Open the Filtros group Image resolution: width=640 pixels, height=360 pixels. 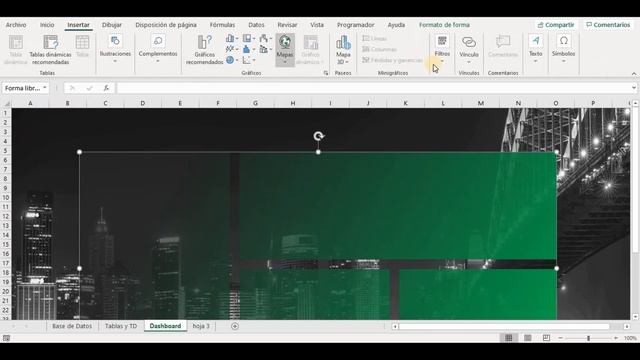(x=442, y=49)
